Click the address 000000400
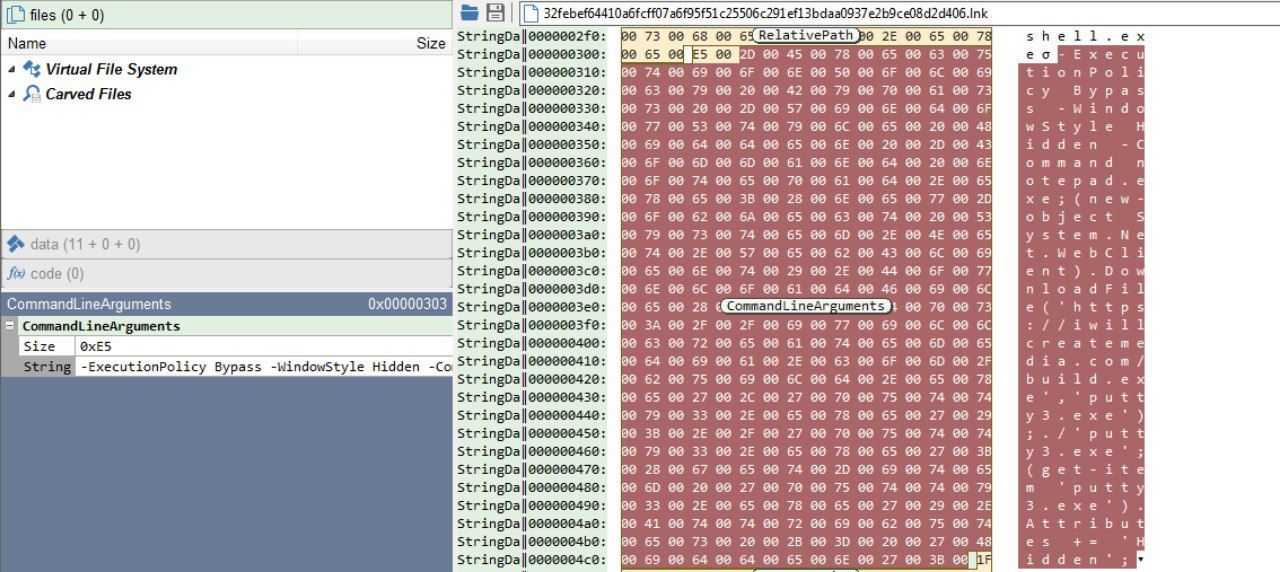This screenshot has height=572, width=1280. coord(567,342)
